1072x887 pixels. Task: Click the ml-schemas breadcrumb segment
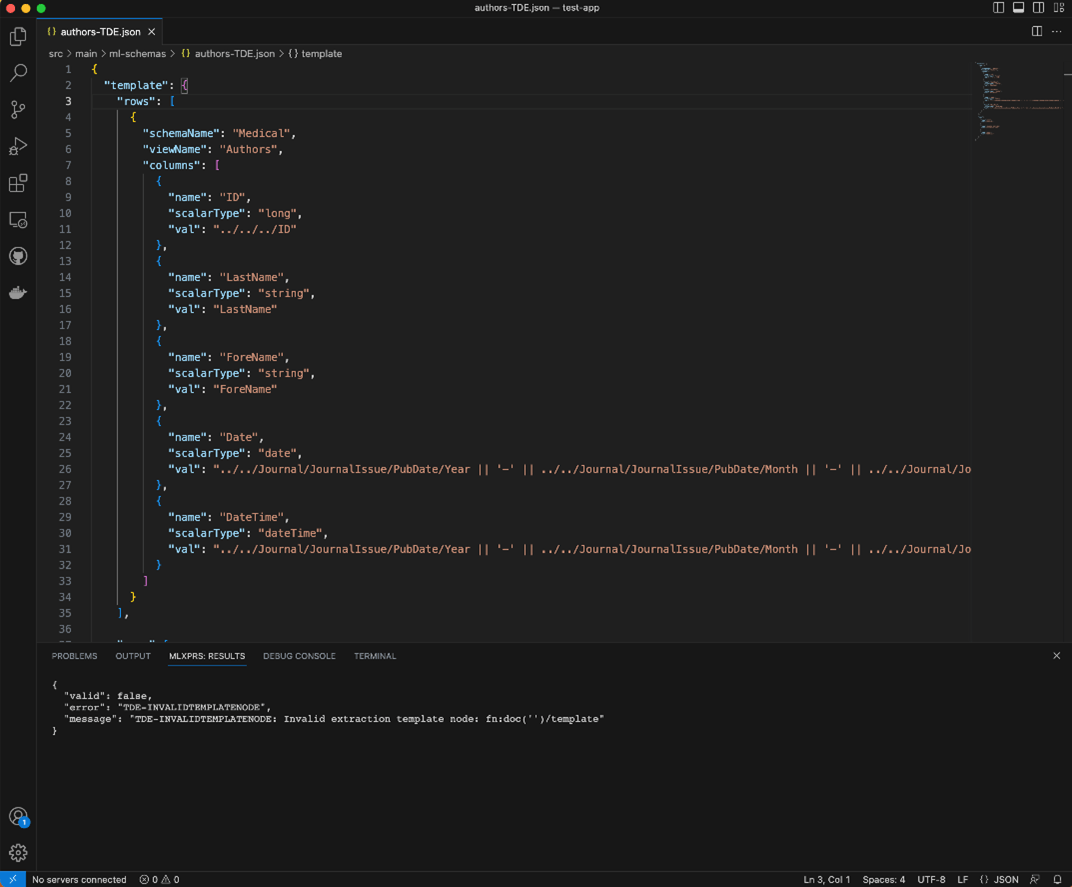coord(137,54)
